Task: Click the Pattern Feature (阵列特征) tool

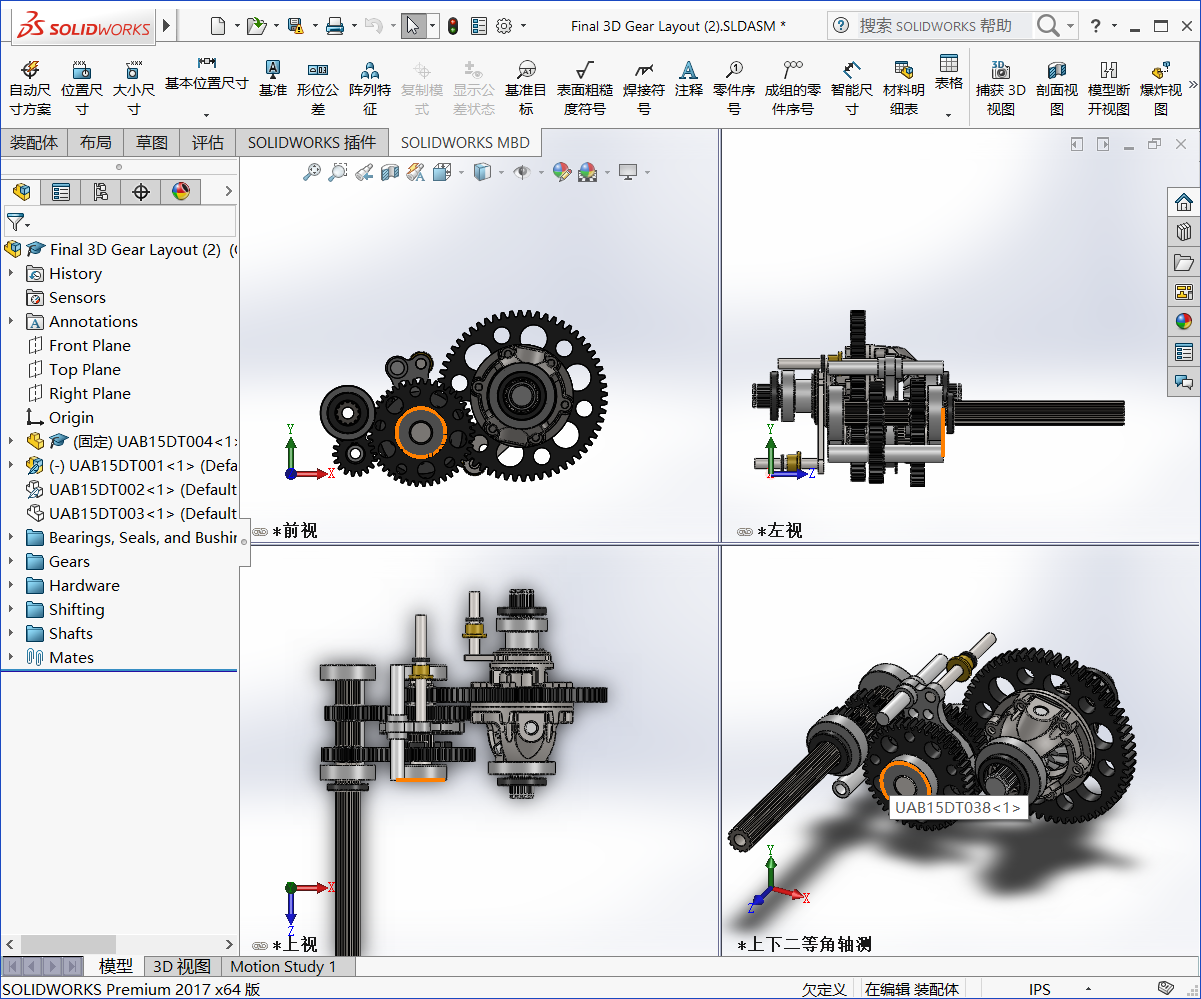Action: pos(370,87)
